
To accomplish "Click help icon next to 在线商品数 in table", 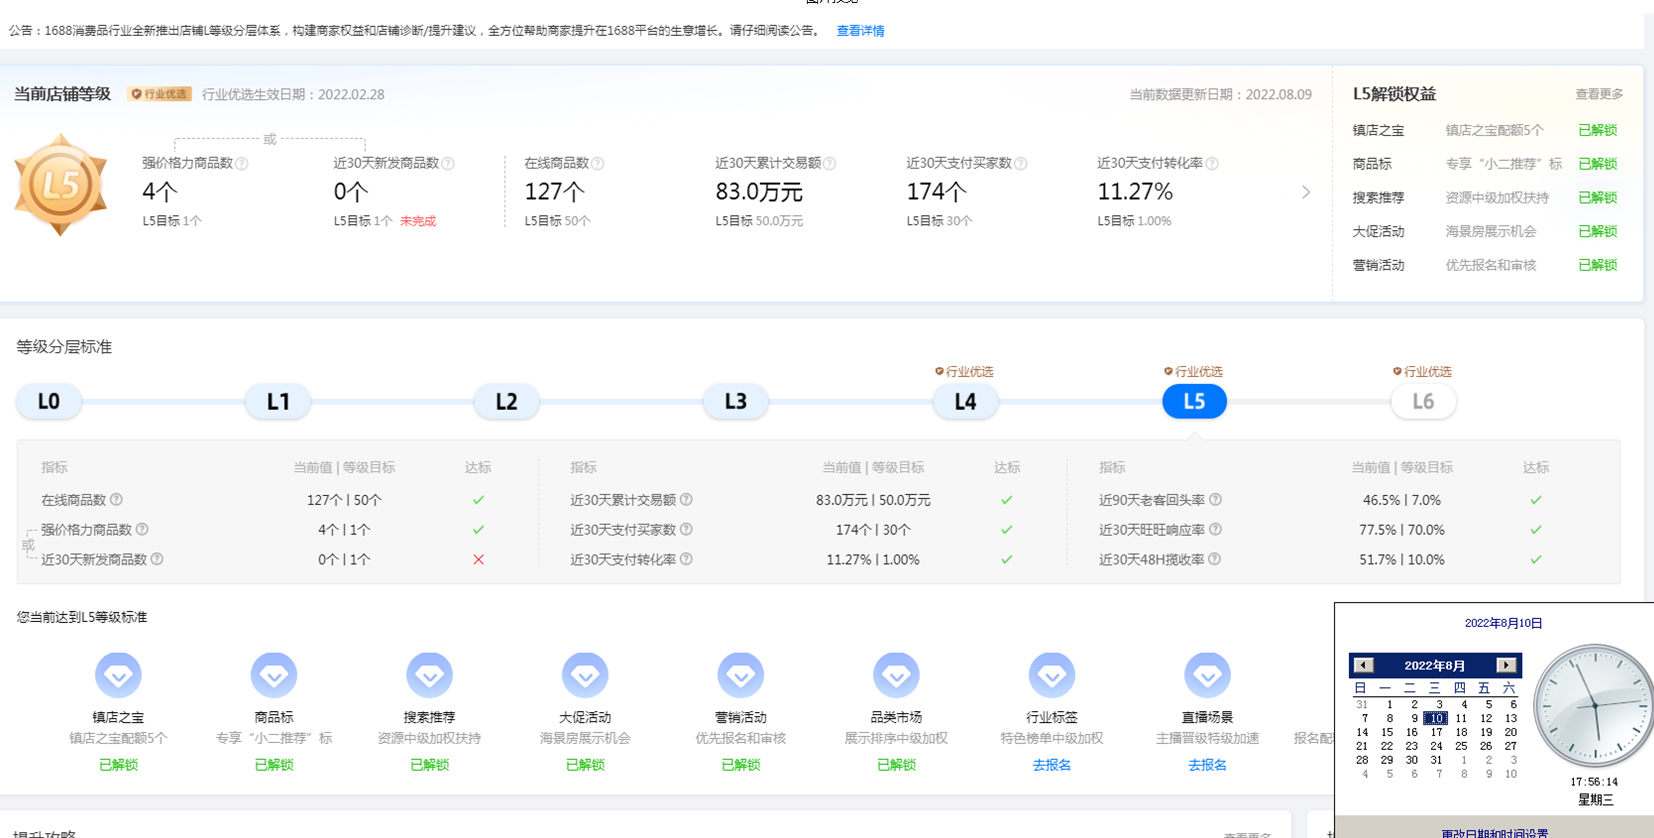I will tap(116, 500).
